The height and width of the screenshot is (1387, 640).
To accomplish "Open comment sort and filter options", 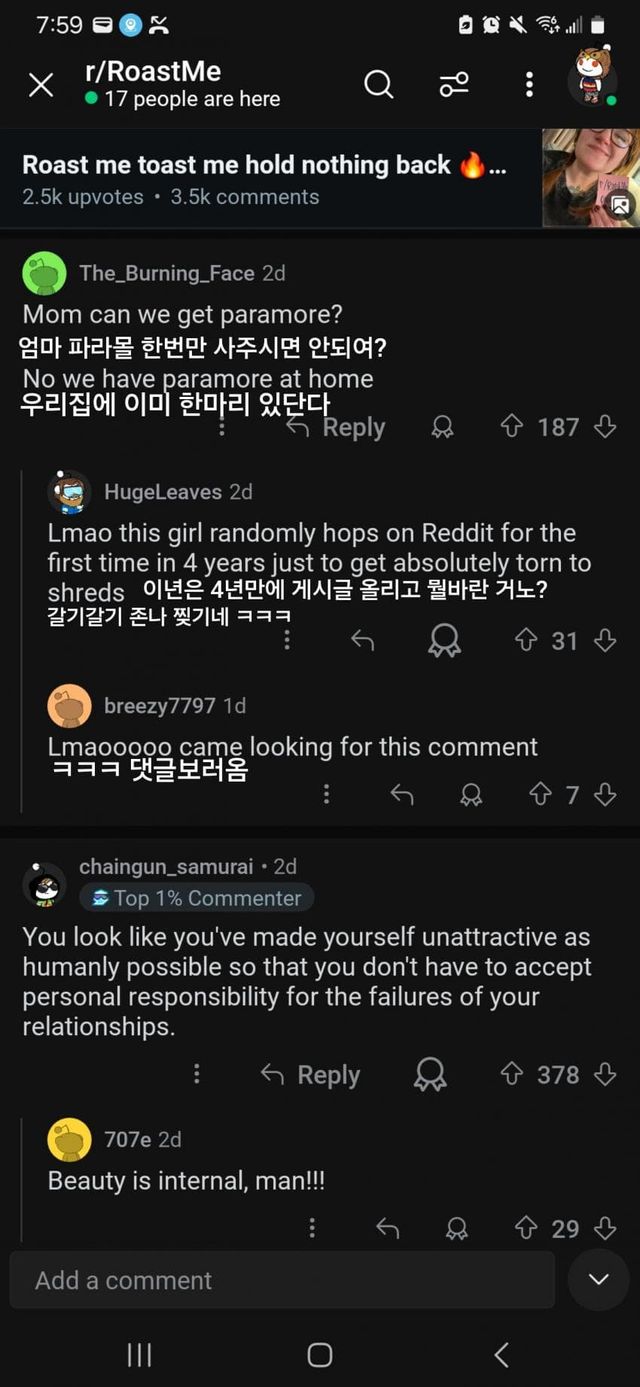I will point(454,85).
